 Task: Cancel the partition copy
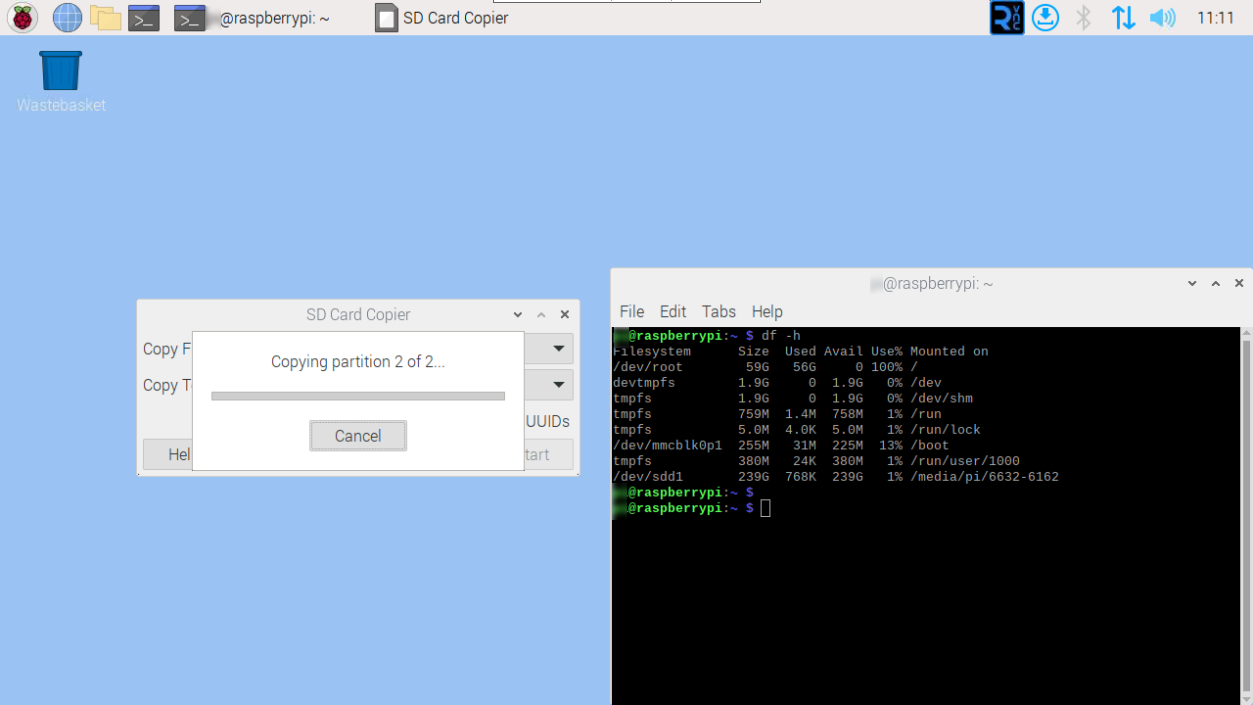[357, 436]
